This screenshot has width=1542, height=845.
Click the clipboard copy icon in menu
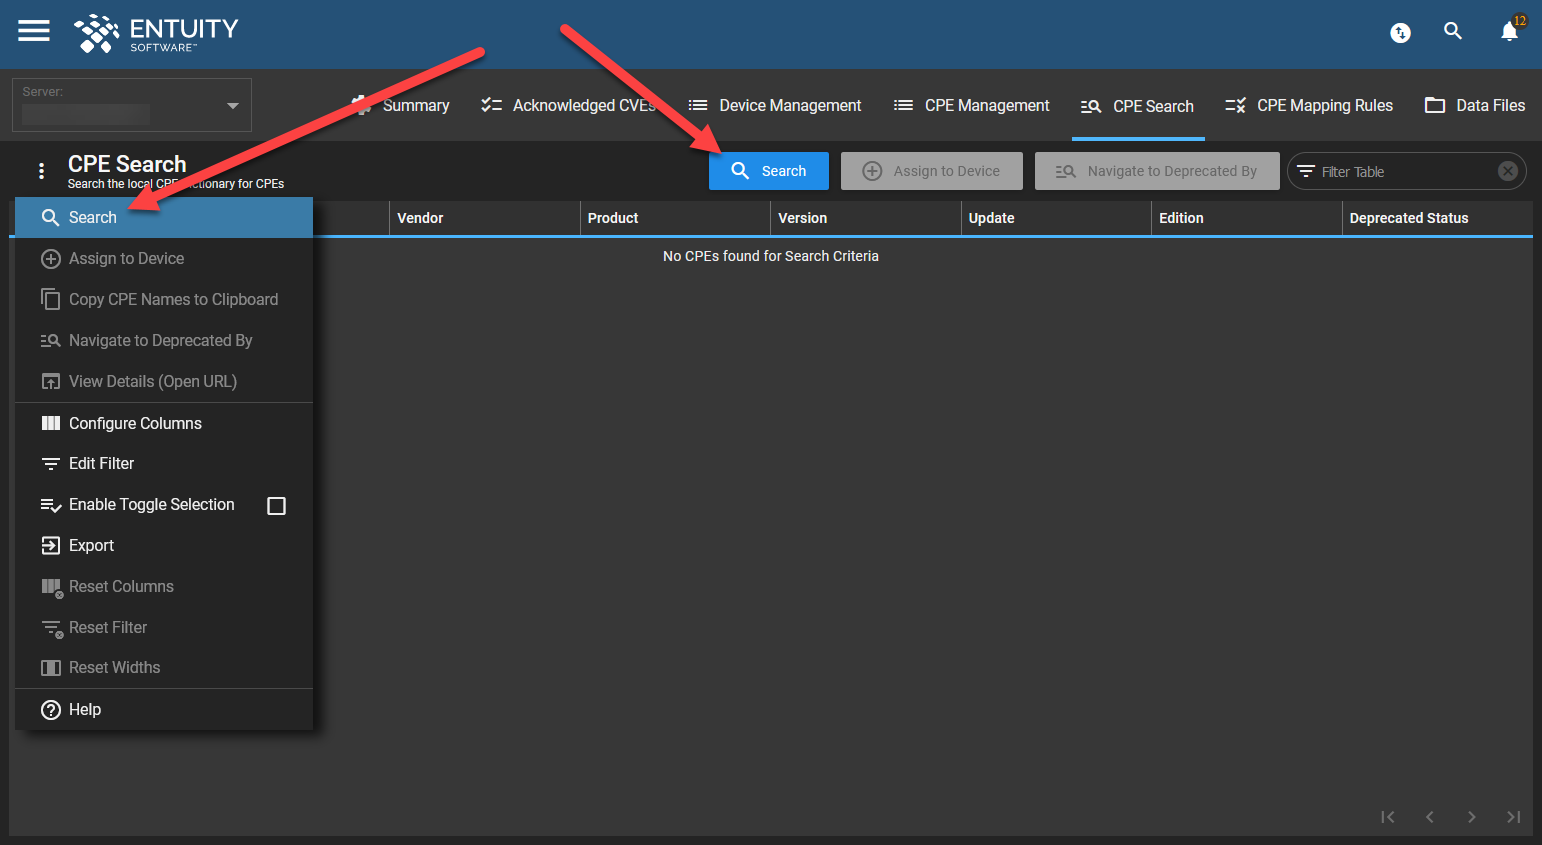(x=51, y=299)
